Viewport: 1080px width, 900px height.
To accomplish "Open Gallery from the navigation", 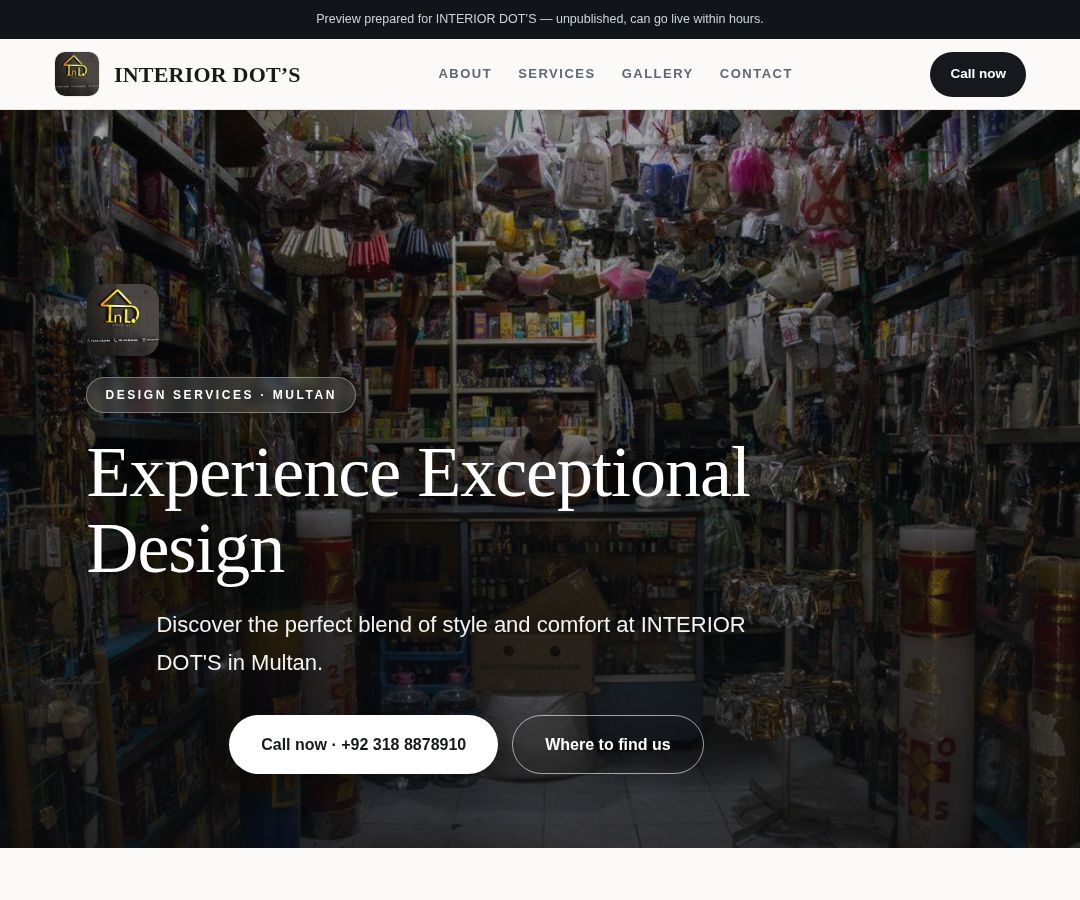I will pos(657,74).
